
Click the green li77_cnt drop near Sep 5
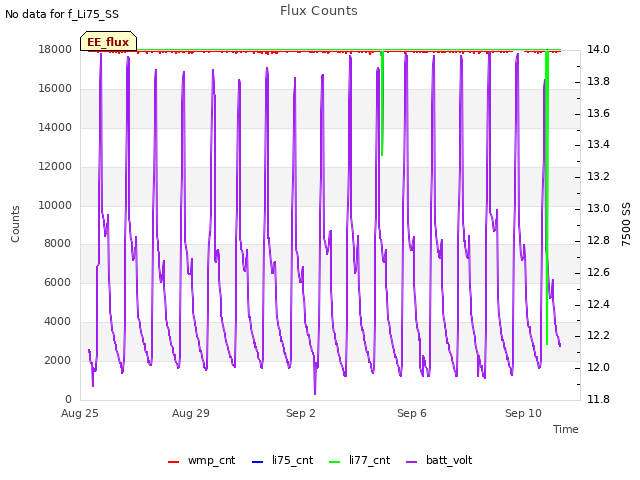[382, 103]
